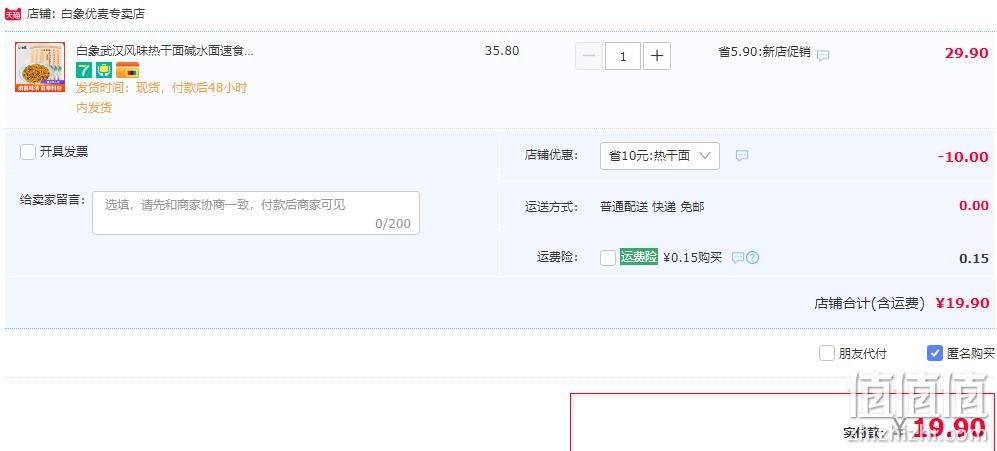
Task: Click the 发货时间 shipping time notice
Action: (x=162, y=97)
